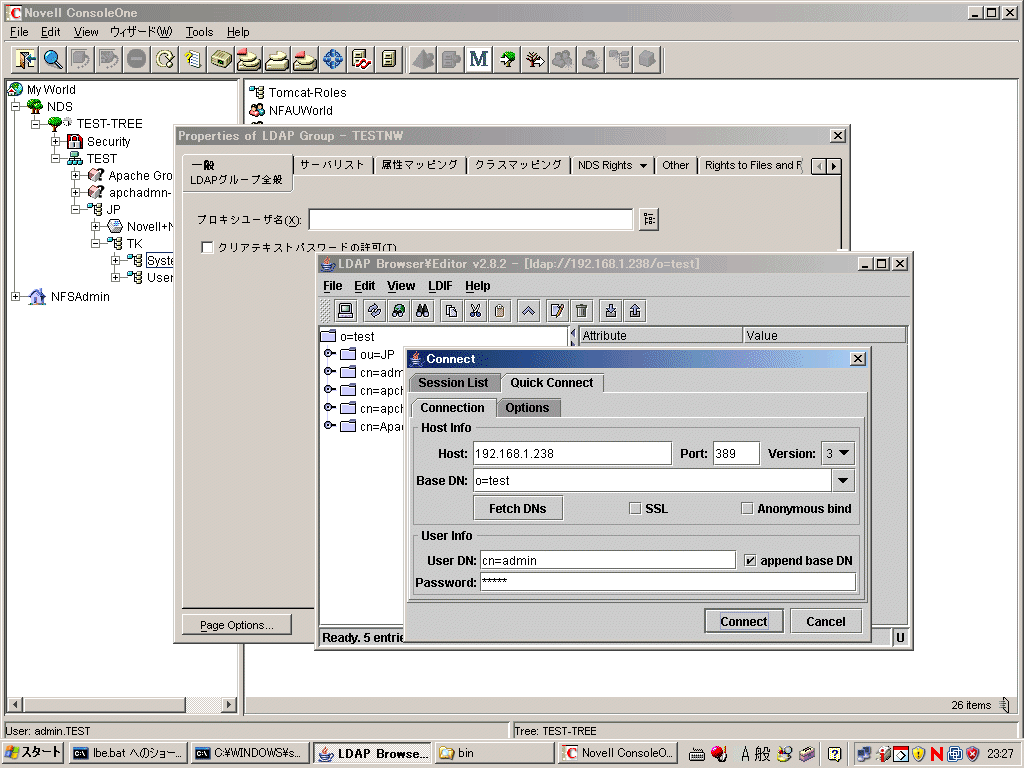Click the trash Delete icon in LDAP Browser toolbar
The width and height of the screenshot is (1024, 768).
581,311
